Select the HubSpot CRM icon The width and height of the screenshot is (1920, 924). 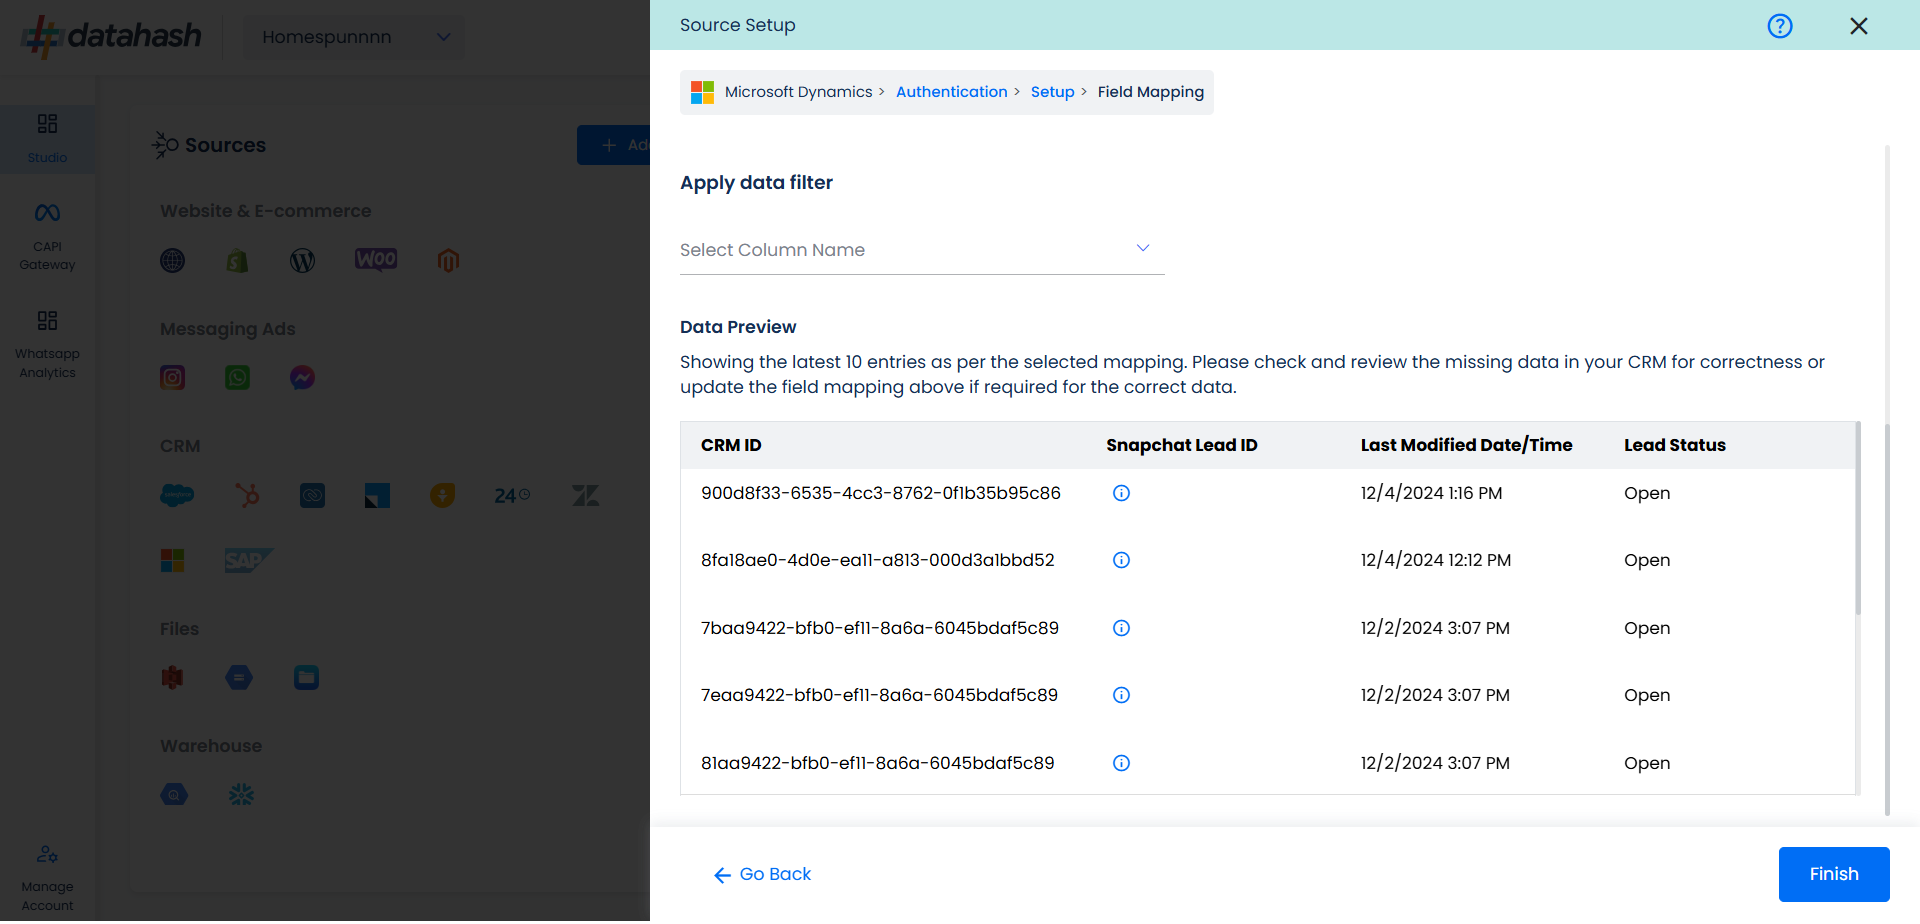click(x=247, y=495)
